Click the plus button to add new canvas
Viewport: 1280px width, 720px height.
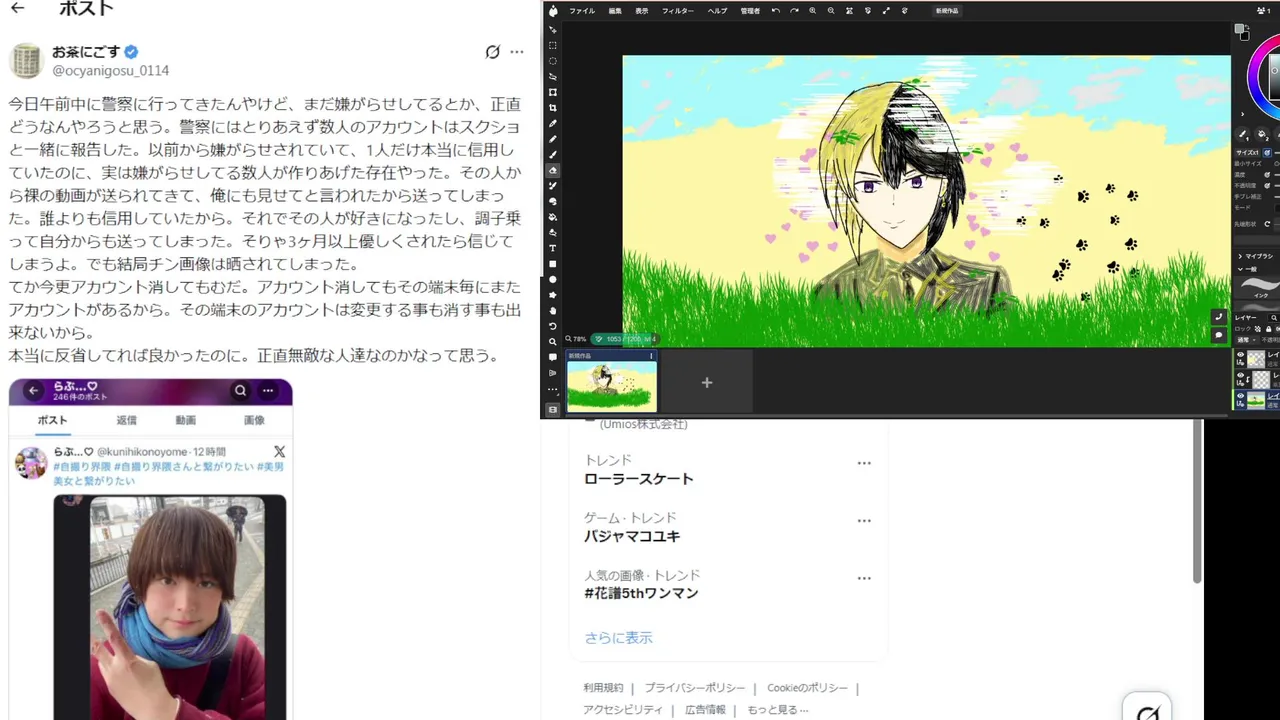coord(707,382)
